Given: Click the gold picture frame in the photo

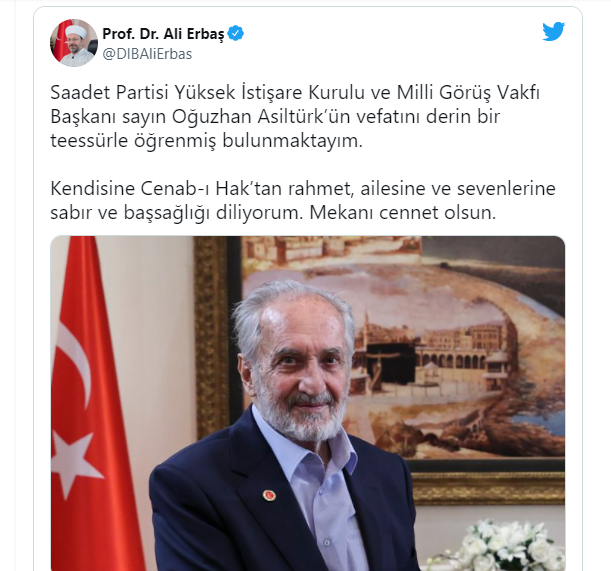Looking at the screenshot, I should (x=212, y=335).
